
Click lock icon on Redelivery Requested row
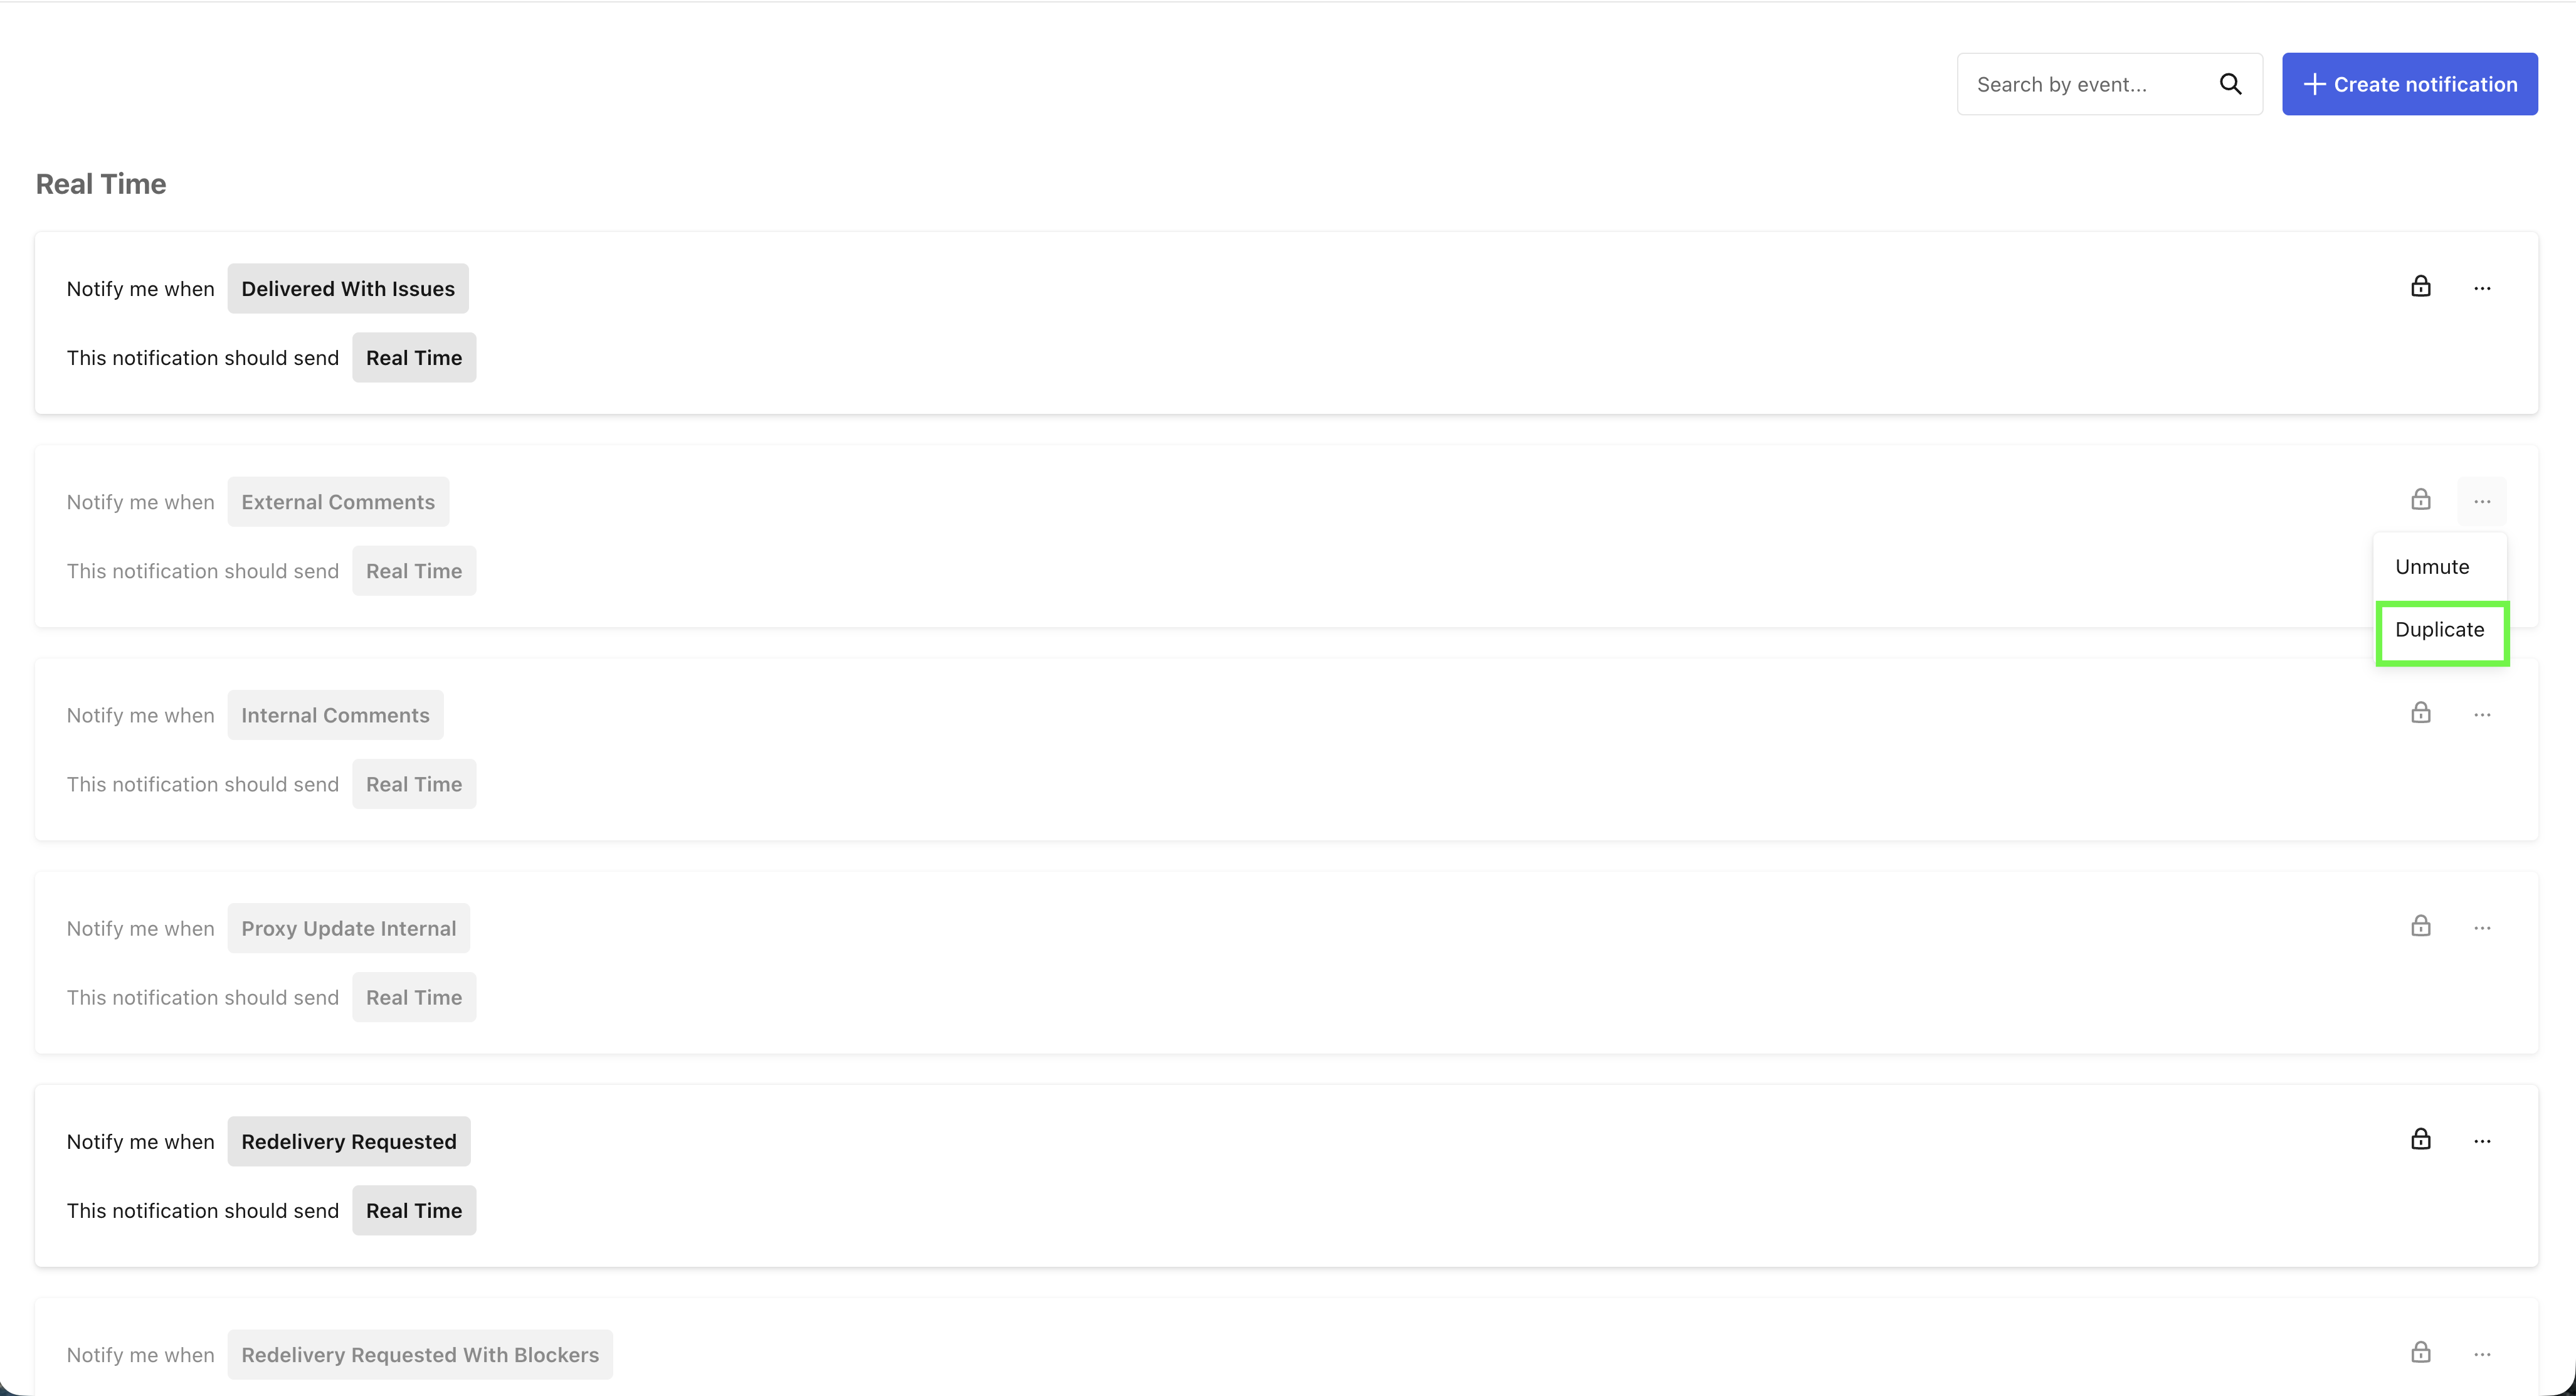point(2420,1140)
